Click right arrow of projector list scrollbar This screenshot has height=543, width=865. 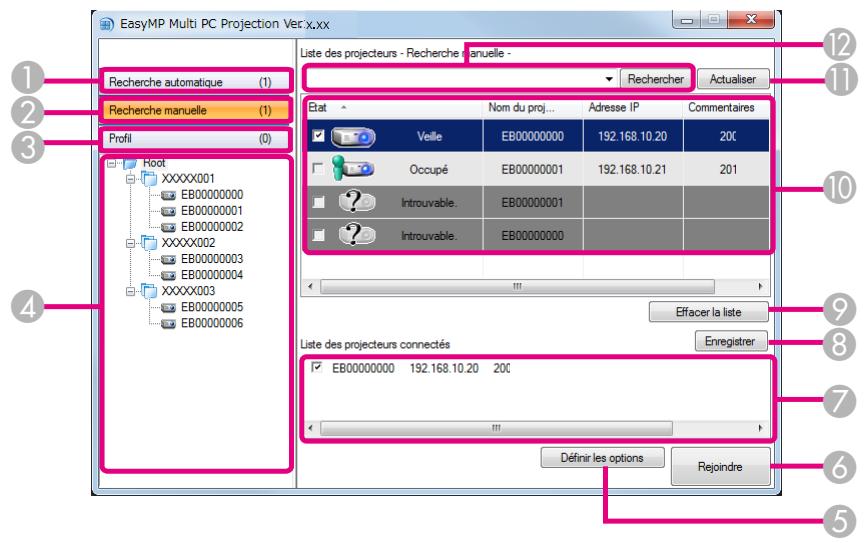coord(761,286)
